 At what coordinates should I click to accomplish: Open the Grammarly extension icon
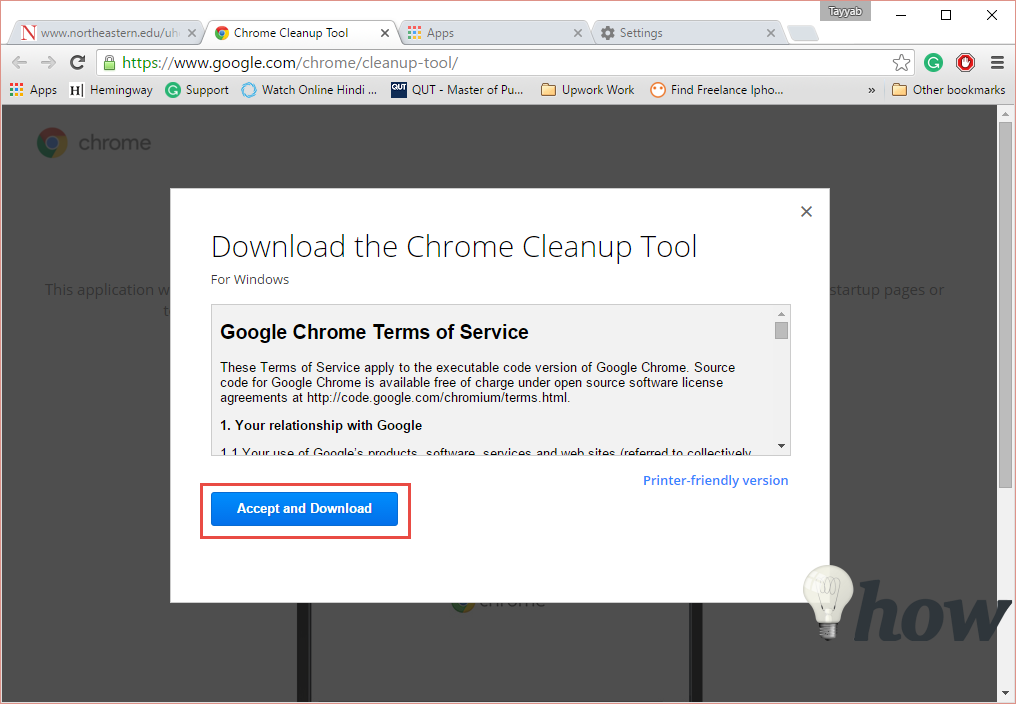click(933, 62)
